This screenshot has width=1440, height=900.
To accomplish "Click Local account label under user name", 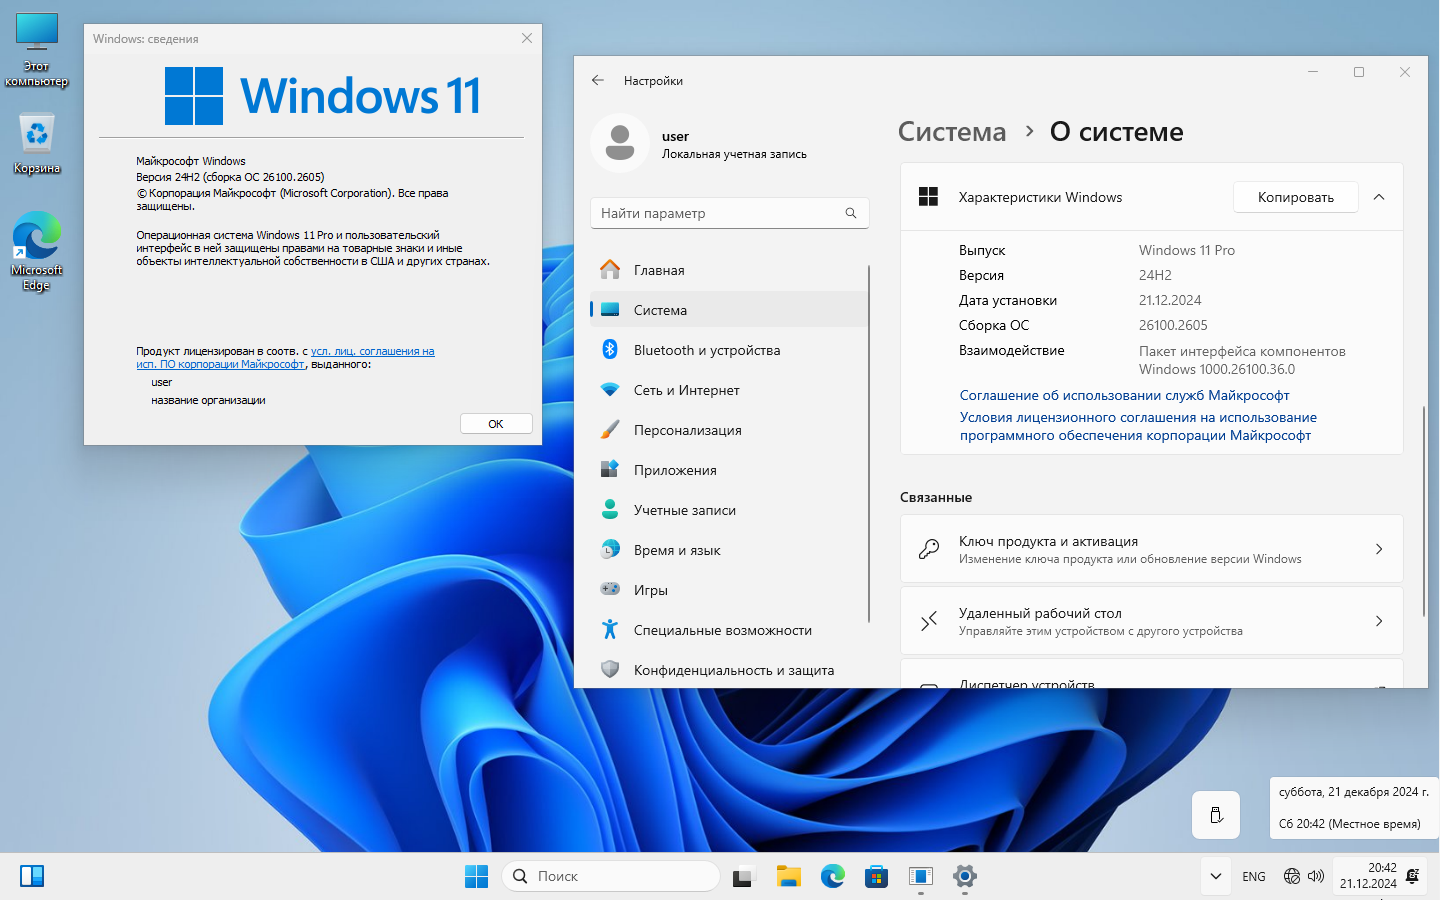I will pyautogui.click(x=734, y=154).
